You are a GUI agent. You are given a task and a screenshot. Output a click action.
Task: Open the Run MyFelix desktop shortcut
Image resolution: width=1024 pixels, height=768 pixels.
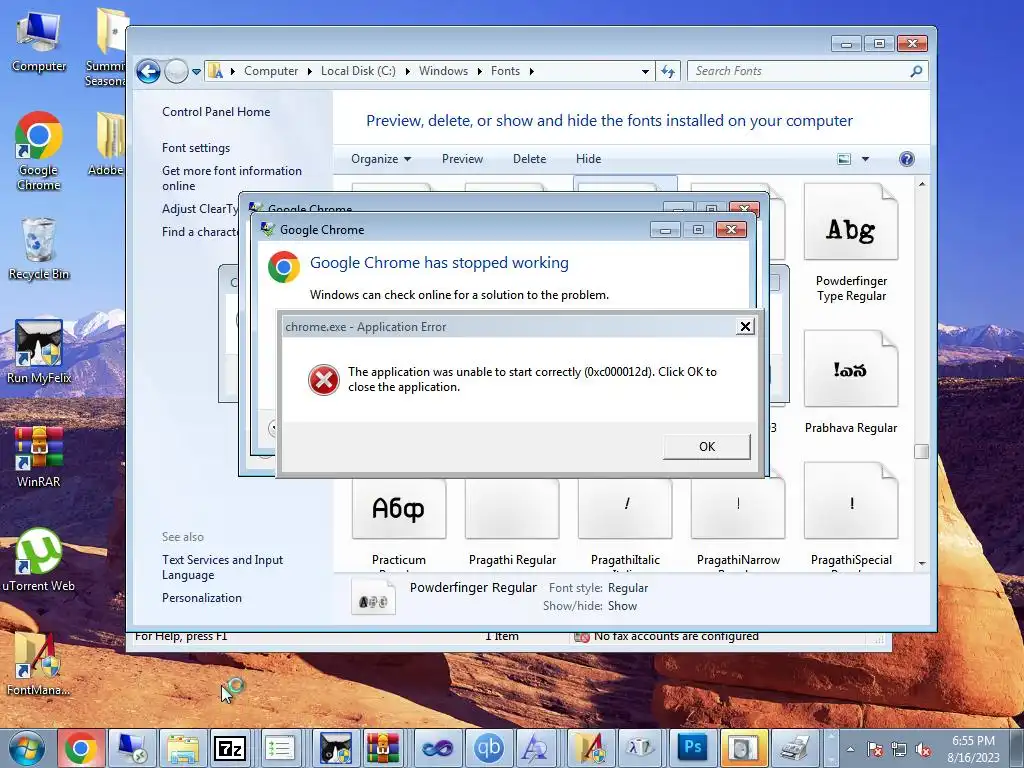point(39,353)
